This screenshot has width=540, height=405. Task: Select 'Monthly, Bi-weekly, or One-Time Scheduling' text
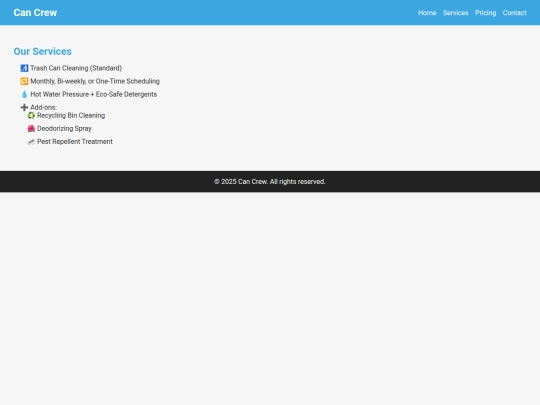pos(95,81)
